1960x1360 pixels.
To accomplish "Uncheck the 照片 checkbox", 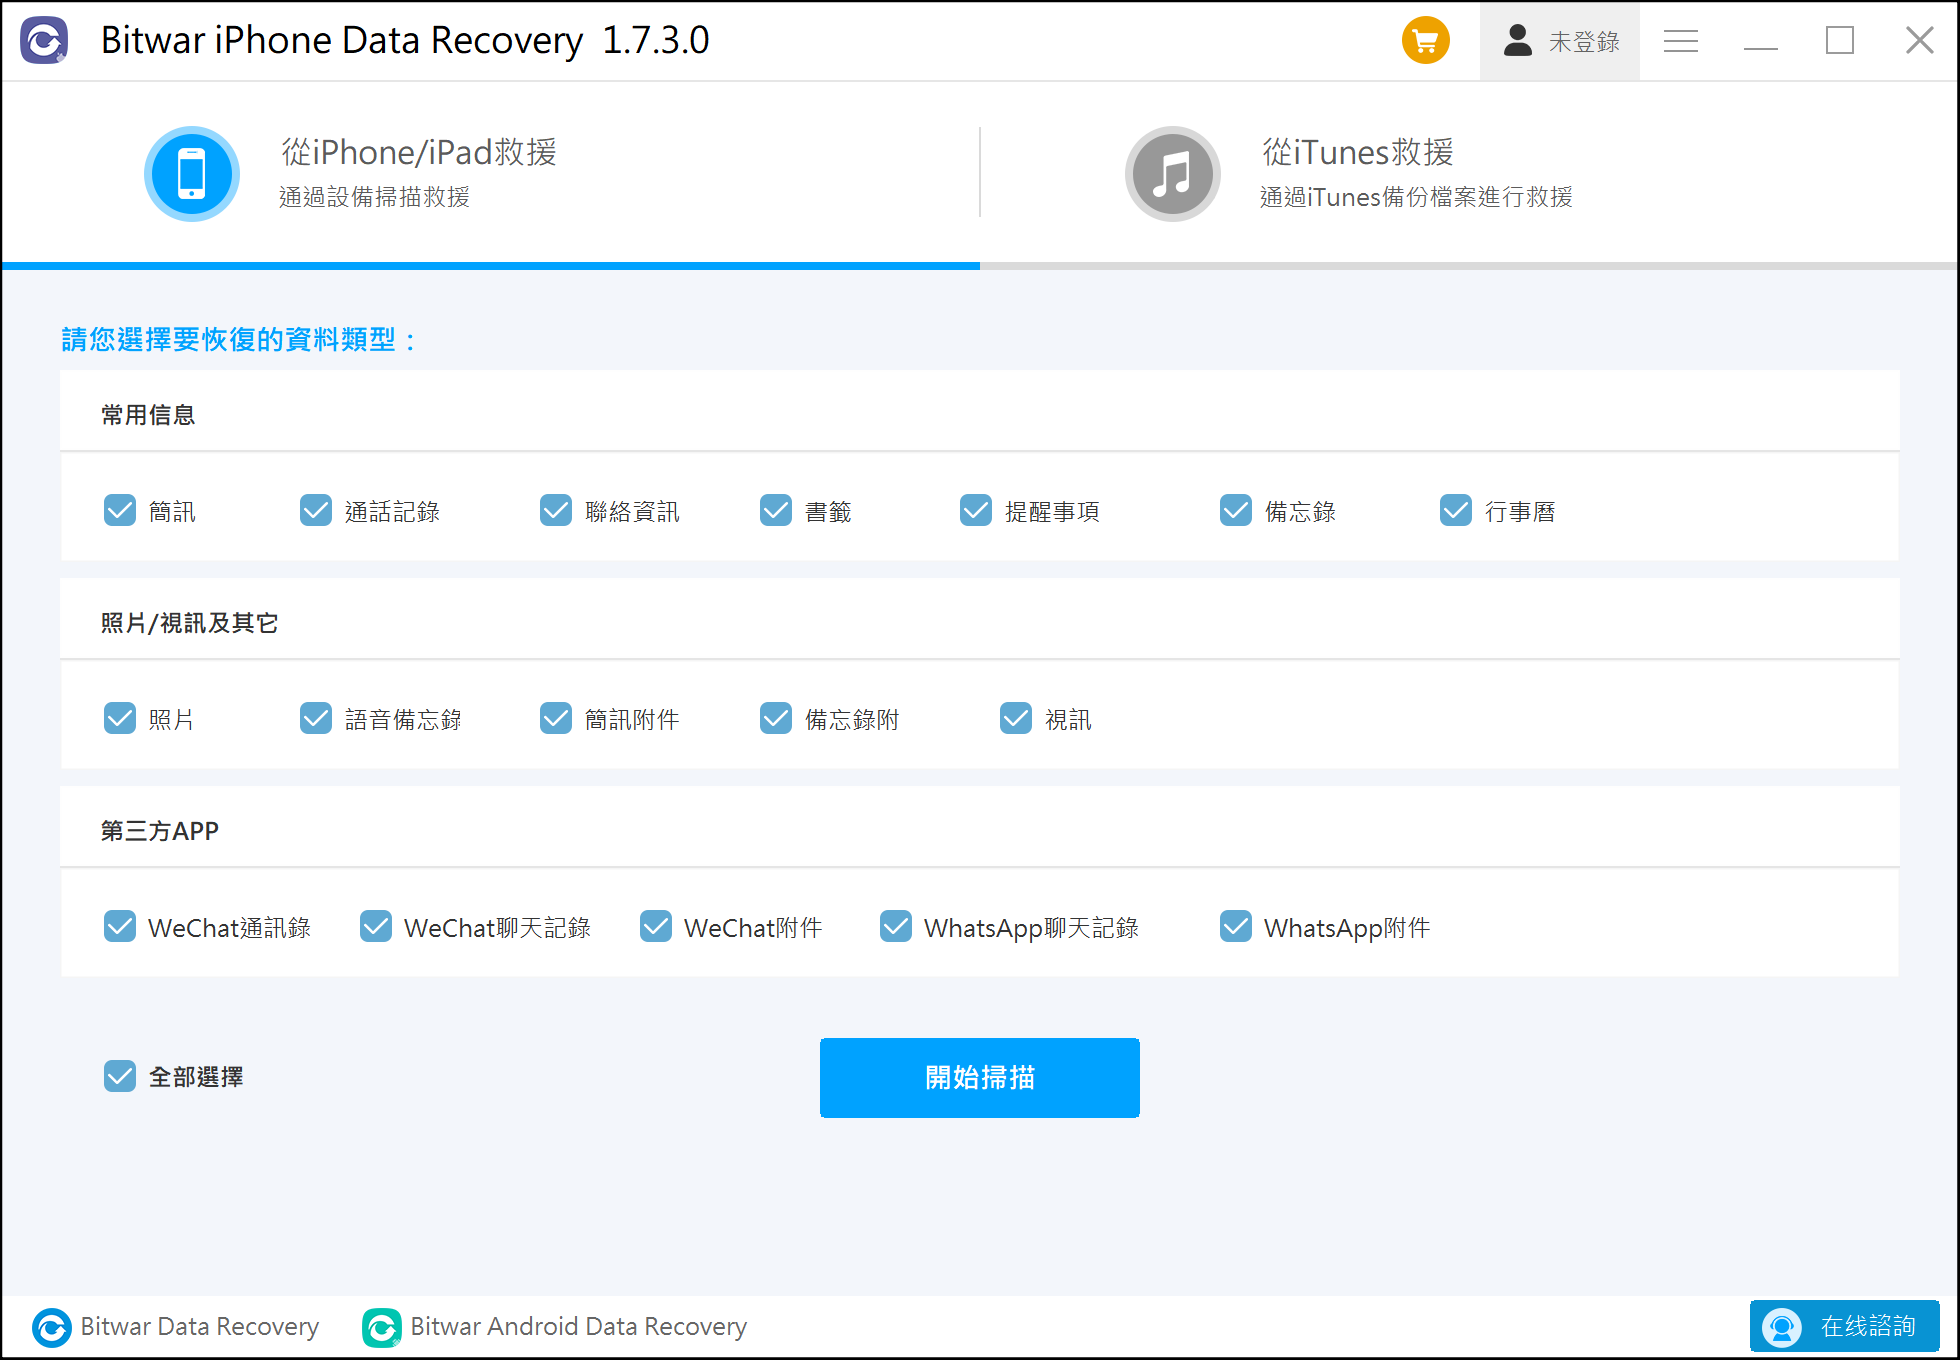I will tap(120, 718).
